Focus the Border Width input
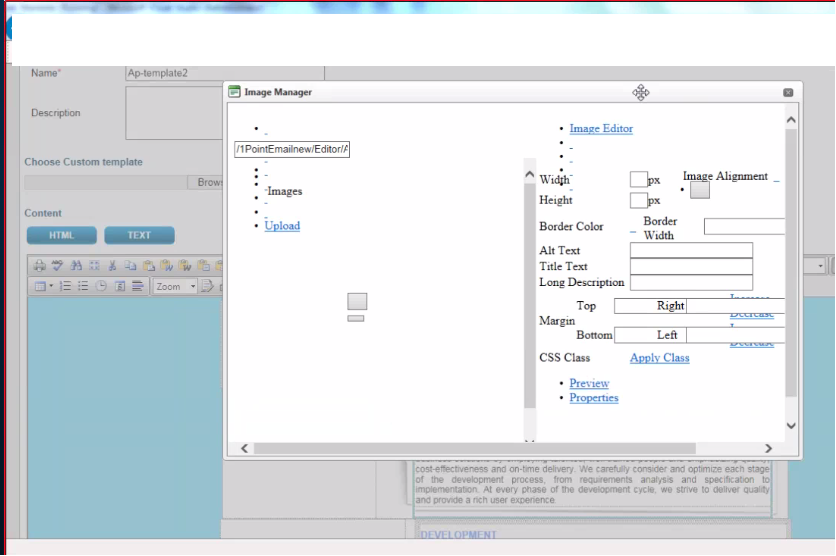The height and width of the screenshot is (556, 836). (x=744, y=227)
